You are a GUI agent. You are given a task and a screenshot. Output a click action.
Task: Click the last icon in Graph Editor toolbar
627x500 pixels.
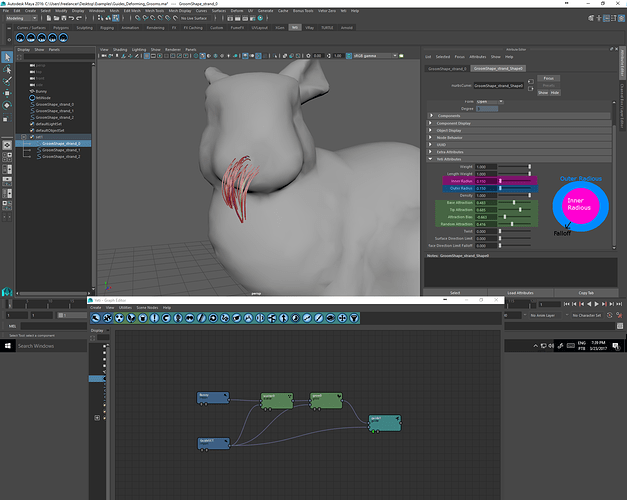(355, 318)
